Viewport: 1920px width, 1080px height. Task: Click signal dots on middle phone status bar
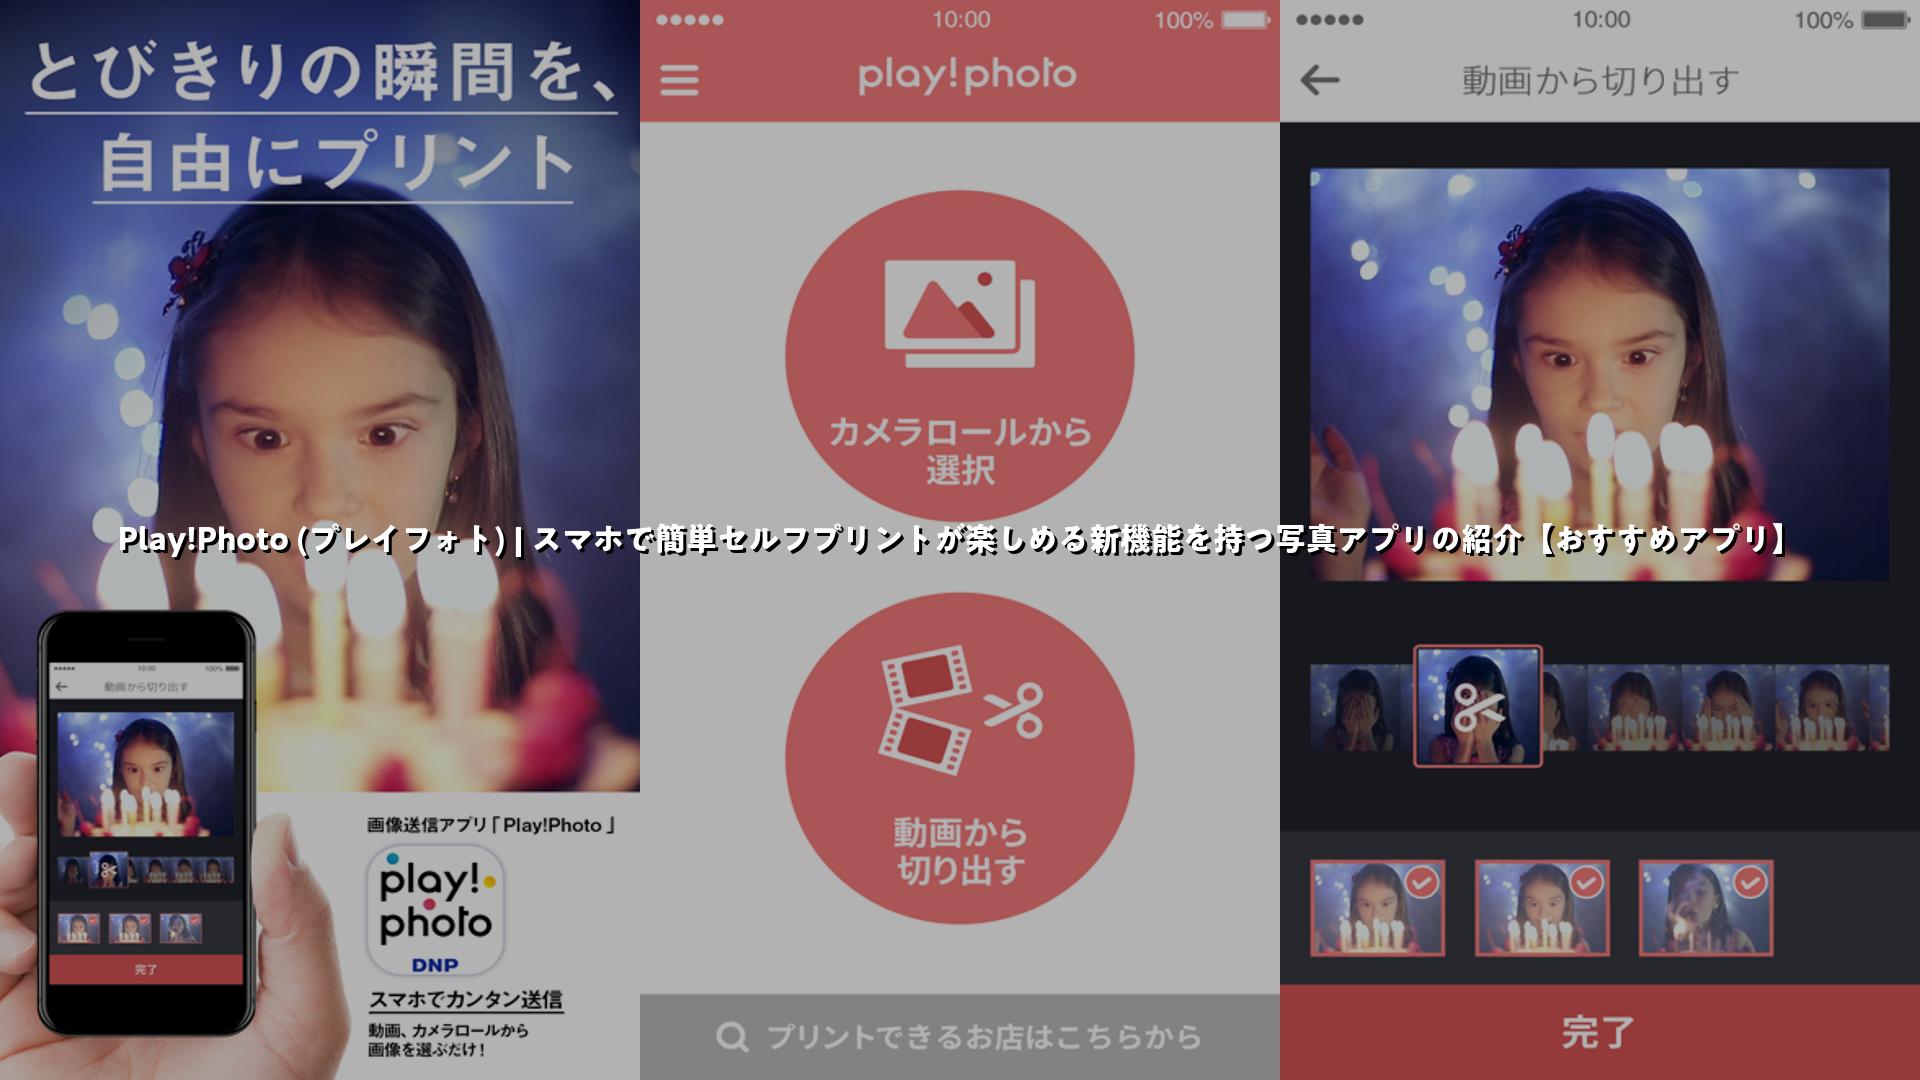[x=689, y=20]
